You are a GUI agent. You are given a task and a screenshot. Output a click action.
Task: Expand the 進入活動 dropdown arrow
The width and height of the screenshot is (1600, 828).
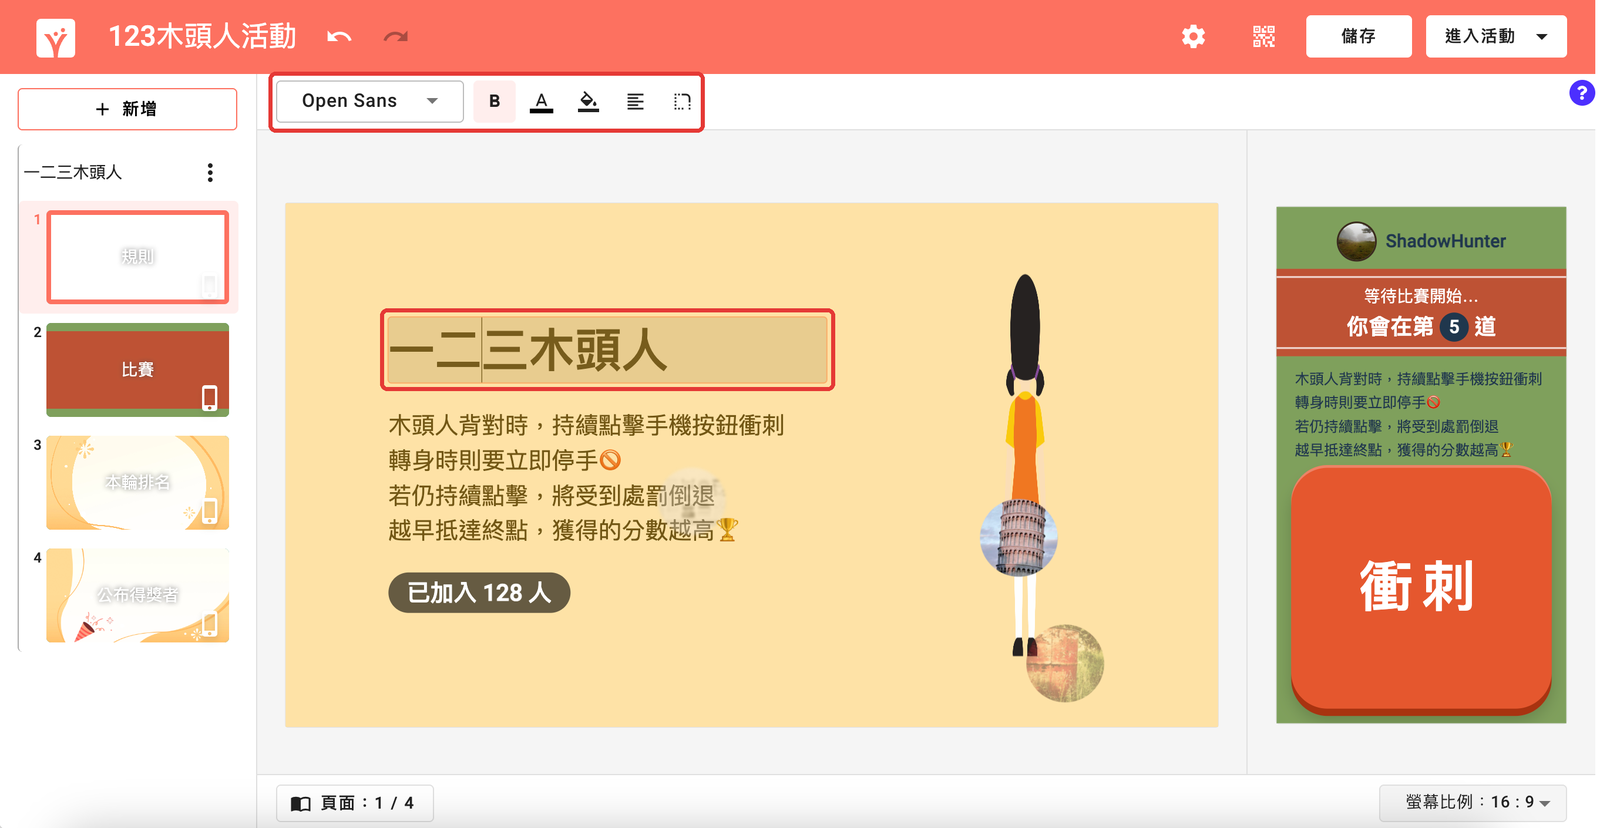pyautogui.click(x=1542, y=37)
